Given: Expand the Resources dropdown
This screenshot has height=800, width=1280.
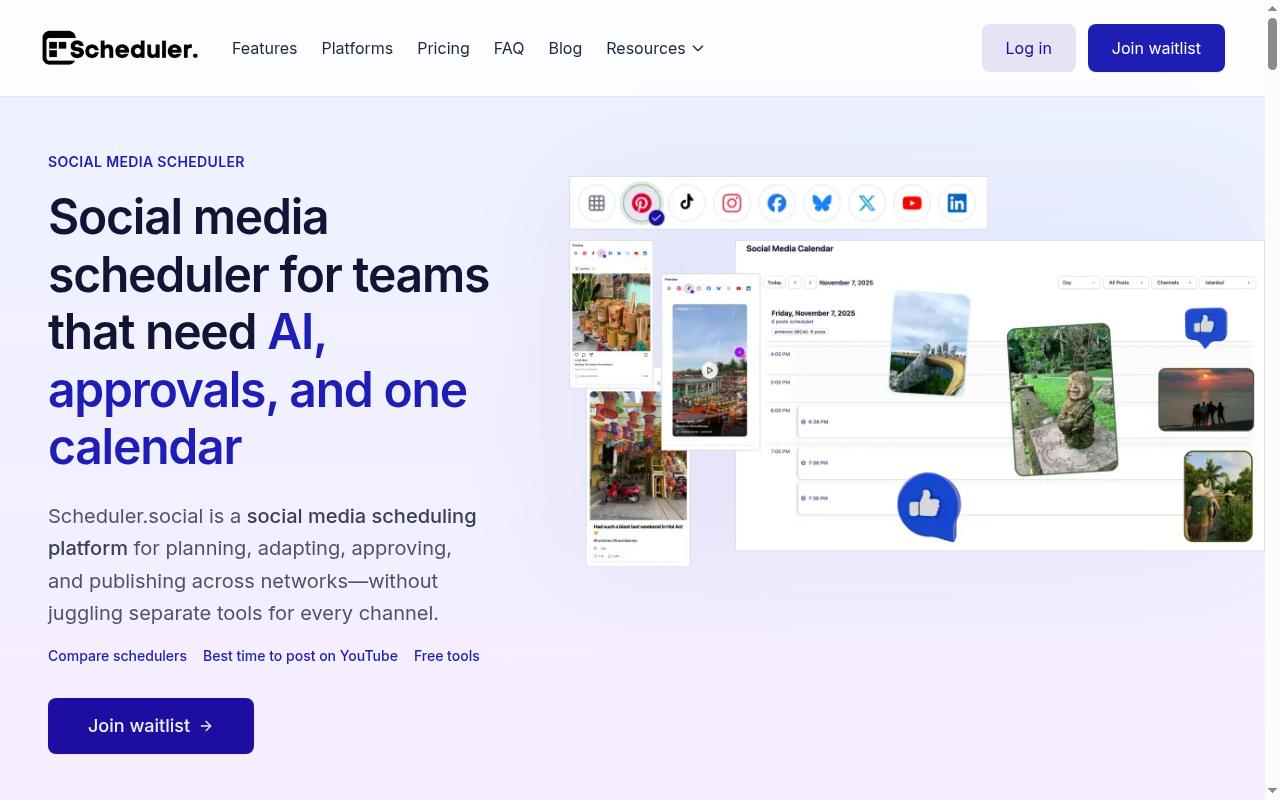Looking at the screenshot, I should click(655, 48).
